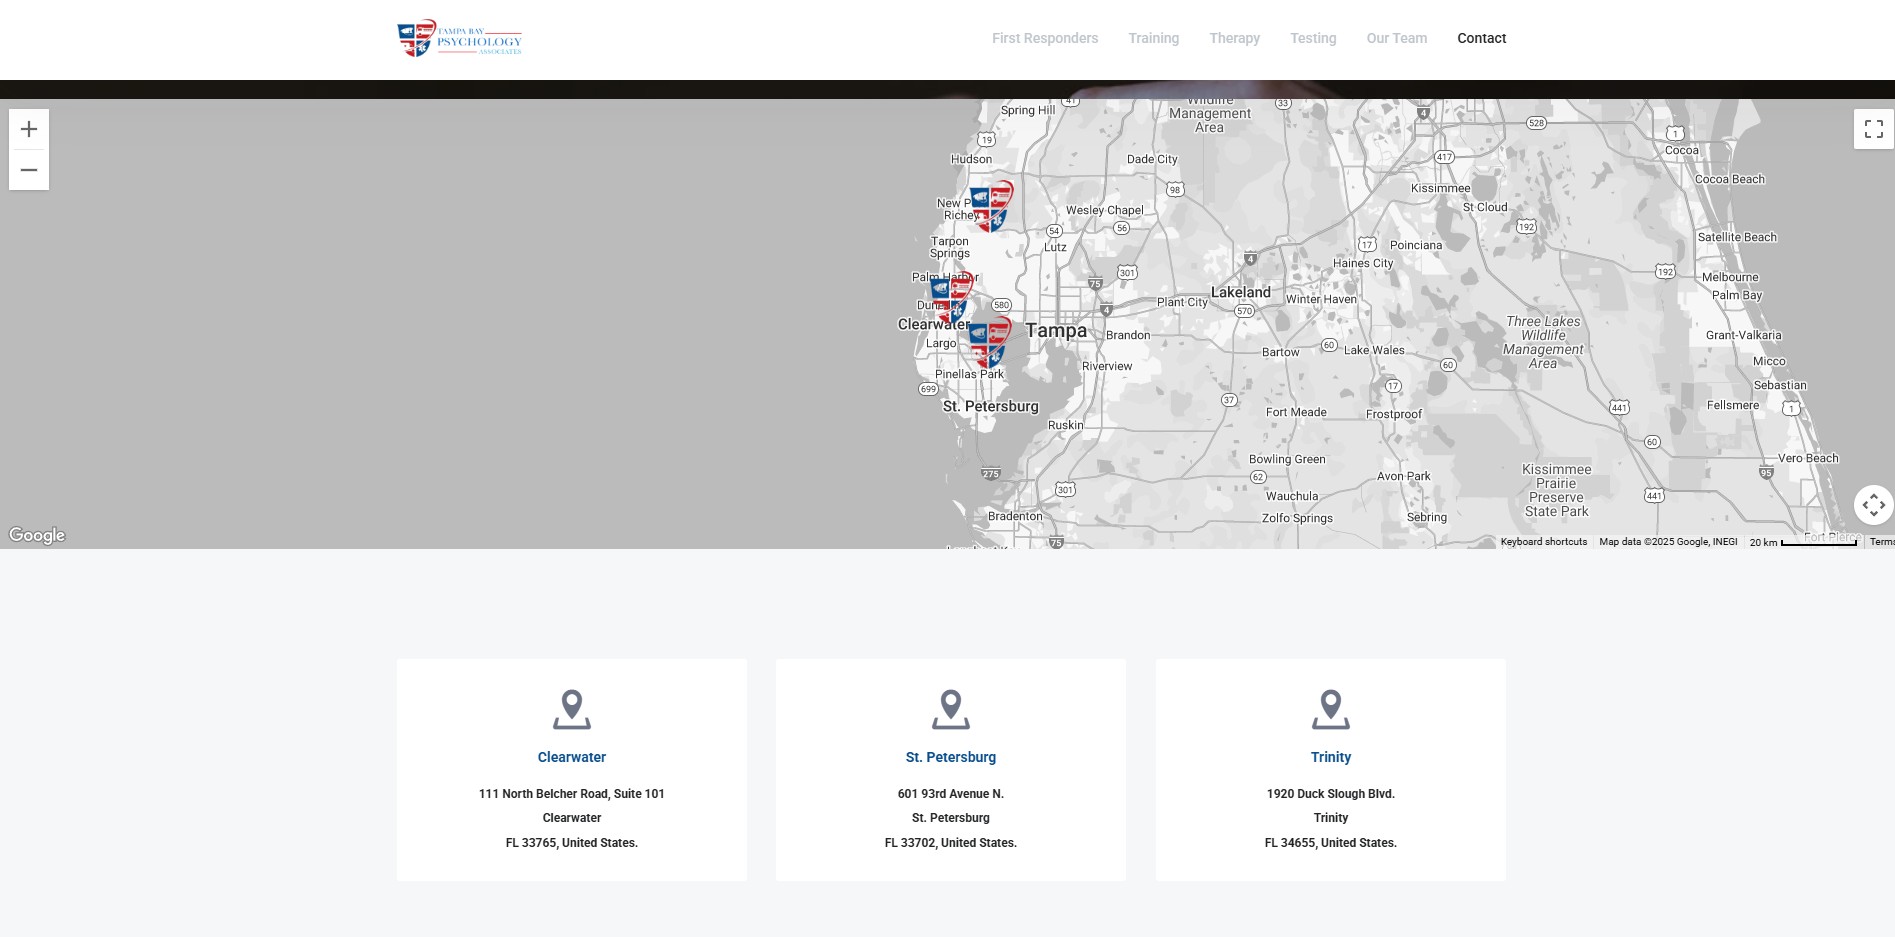This screenshot has height=937, width=1895.
Task: Click the Clearwater office map marker
Action: (x=951, y=299)
